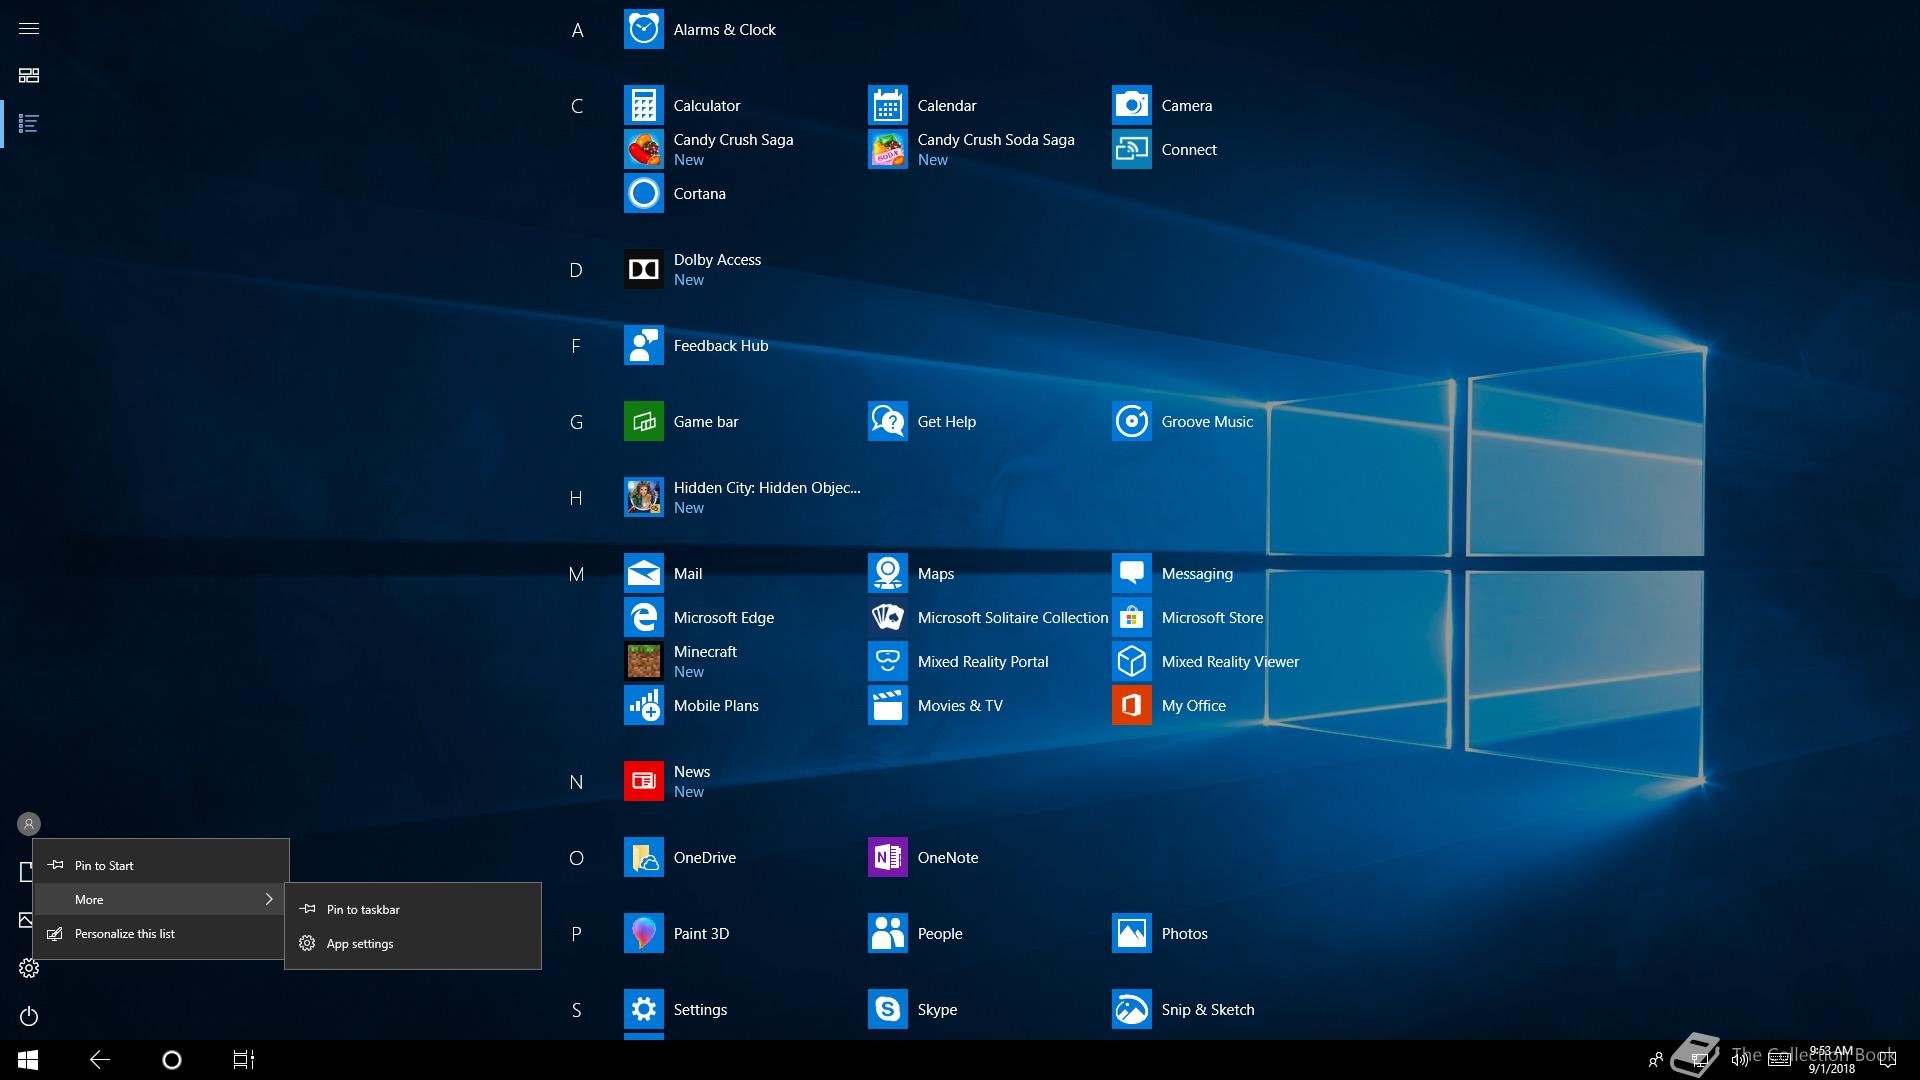Screen dimensions: 1920x1080
Task: Jump using letter C group header
Action: (577, 106)
